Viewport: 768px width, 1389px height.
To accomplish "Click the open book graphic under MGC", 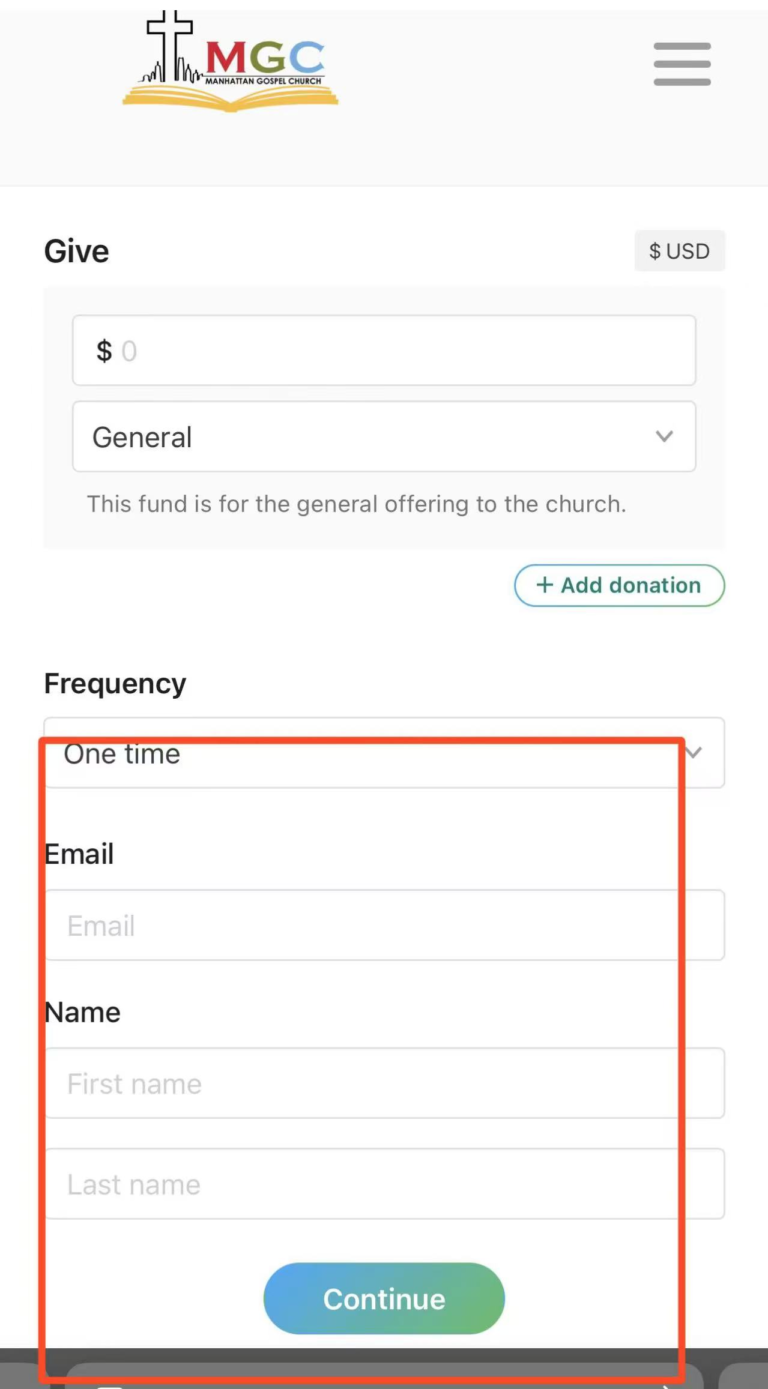I will 231,97.
